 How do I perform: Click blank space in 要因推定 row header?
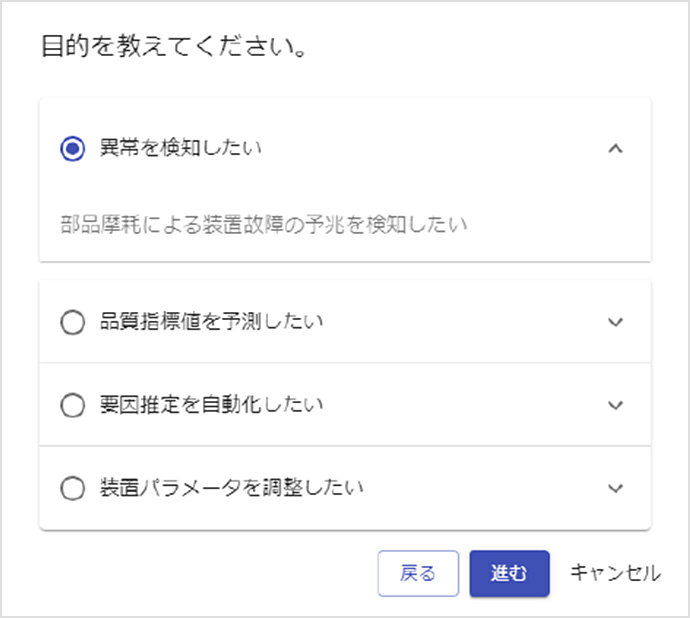pyautogui.click(x=460, y=405)
